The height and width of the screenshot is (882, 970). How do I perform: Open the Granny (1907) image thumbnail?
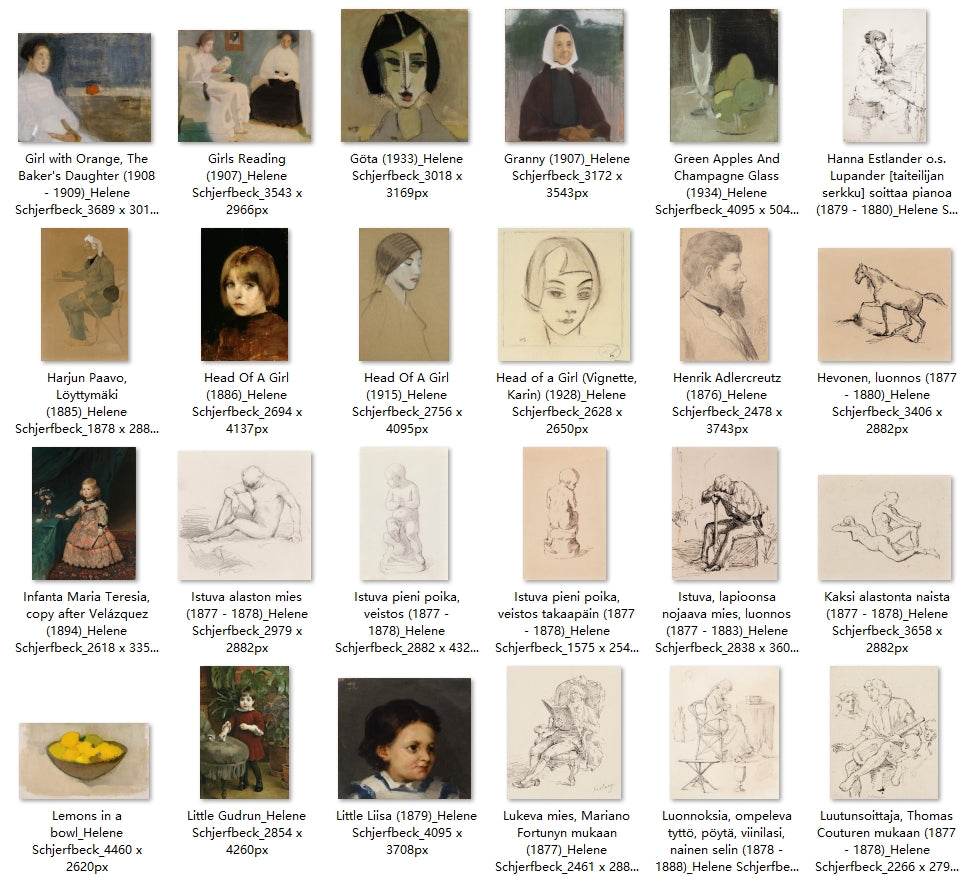pos(565,75)
